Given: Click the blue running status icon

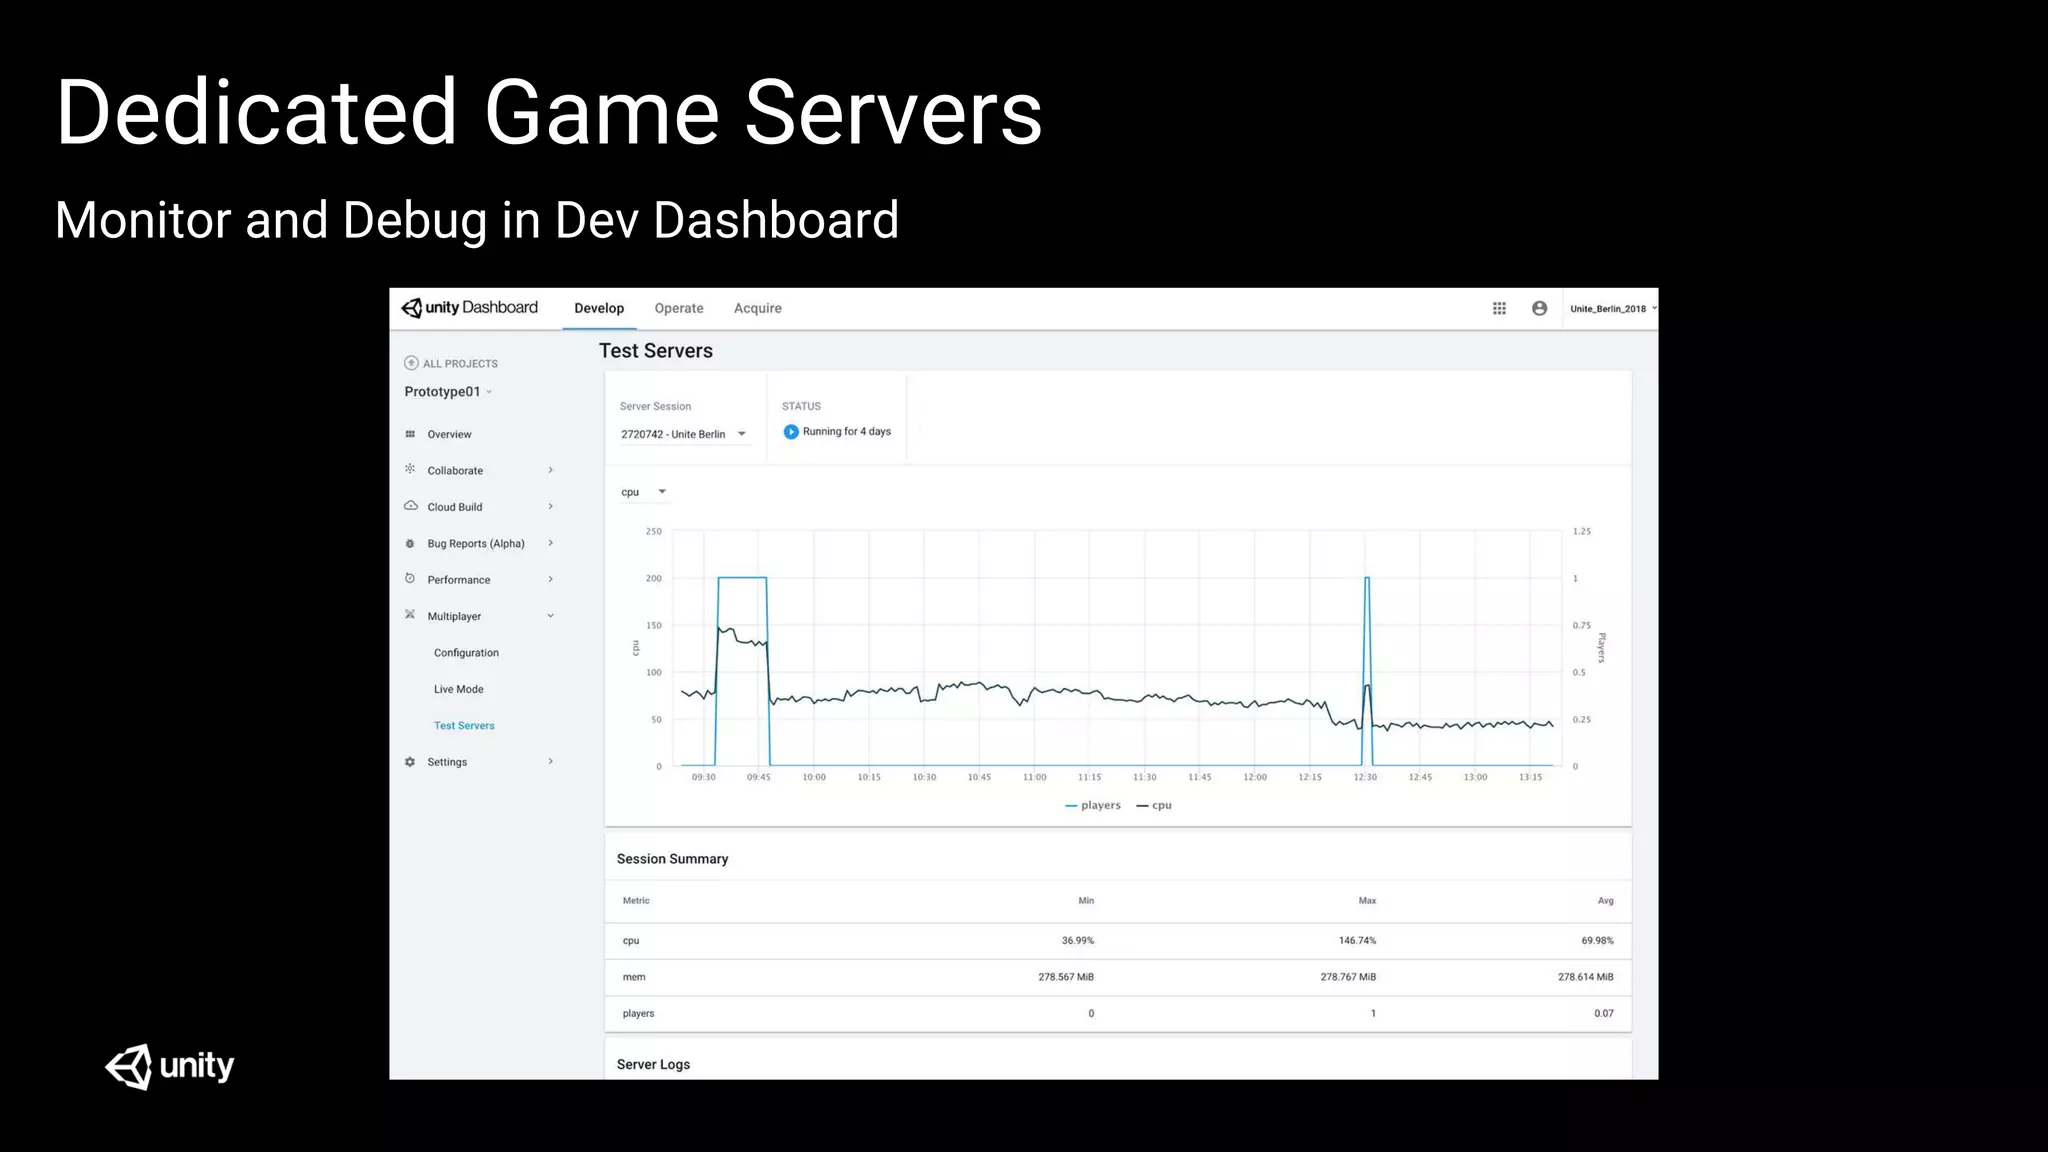Looking at the screenshot, I should click(x=791, y=432).
